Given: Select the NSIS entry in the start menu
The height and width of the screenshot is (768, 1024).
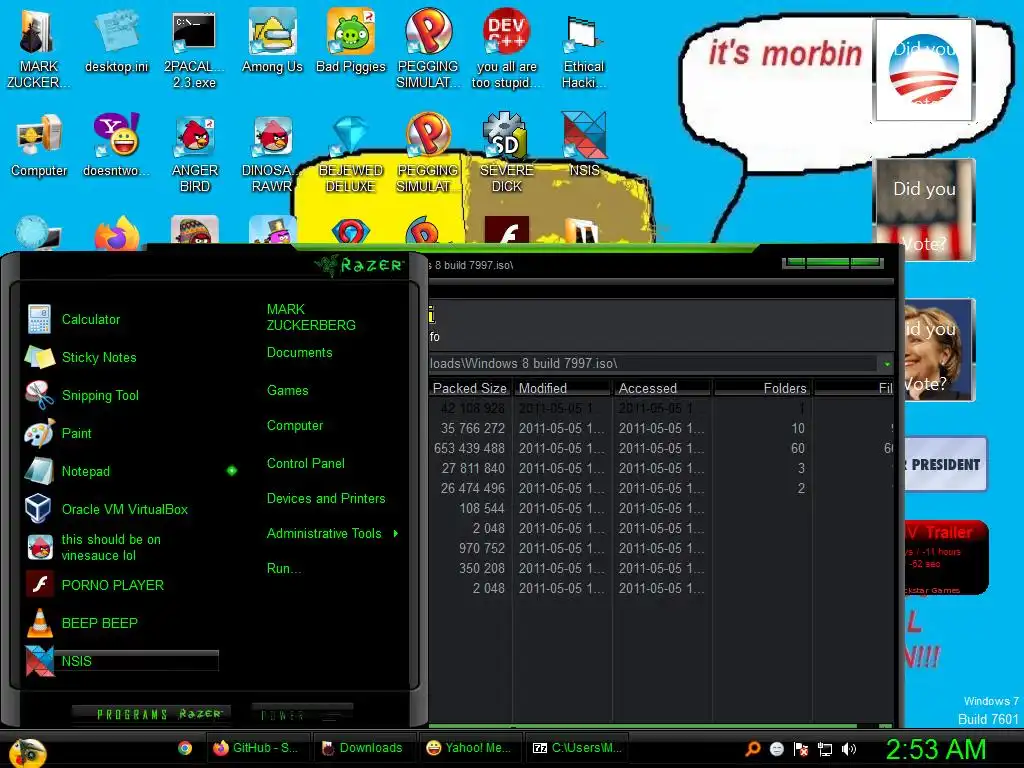Looking at the screenshot, I should [121, 661].
